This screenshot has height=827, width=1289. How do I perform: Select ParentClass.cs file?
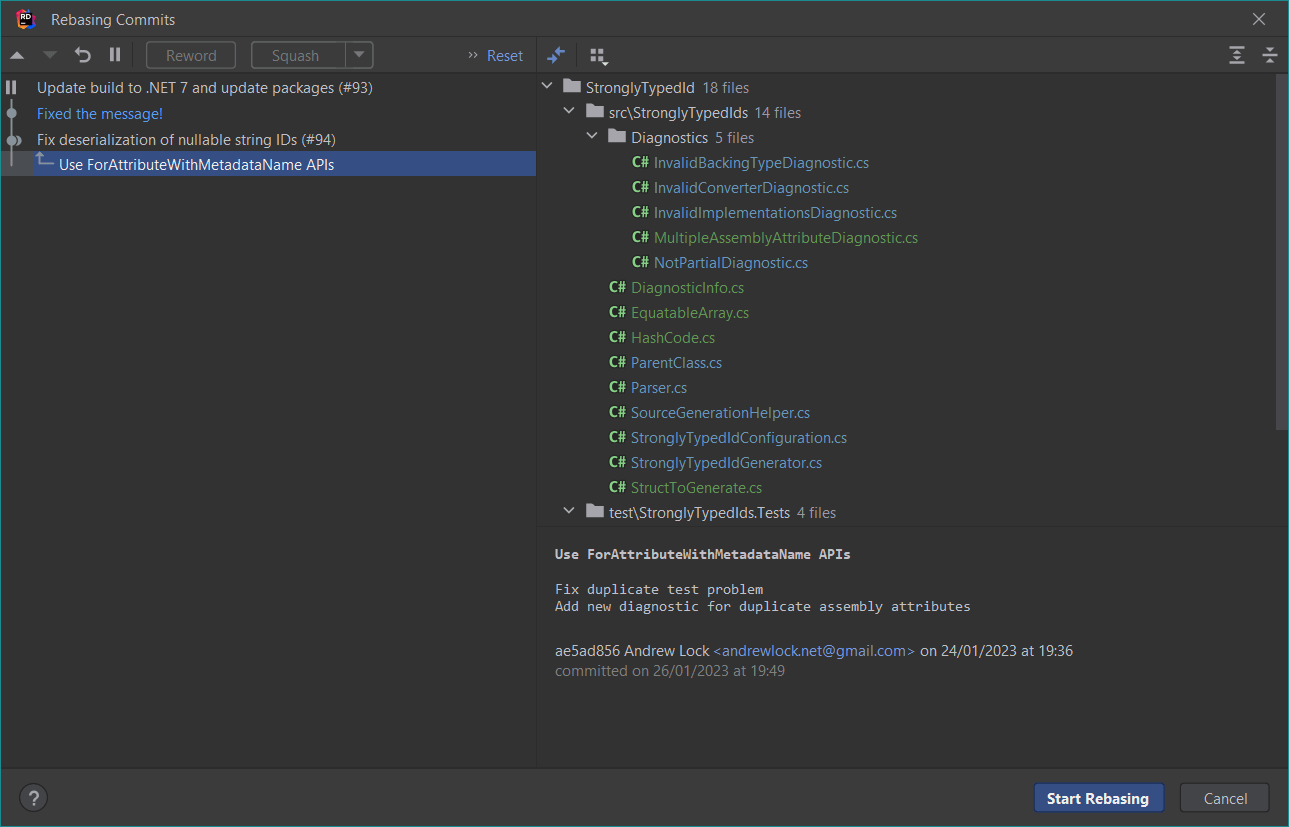pos(676,363)
